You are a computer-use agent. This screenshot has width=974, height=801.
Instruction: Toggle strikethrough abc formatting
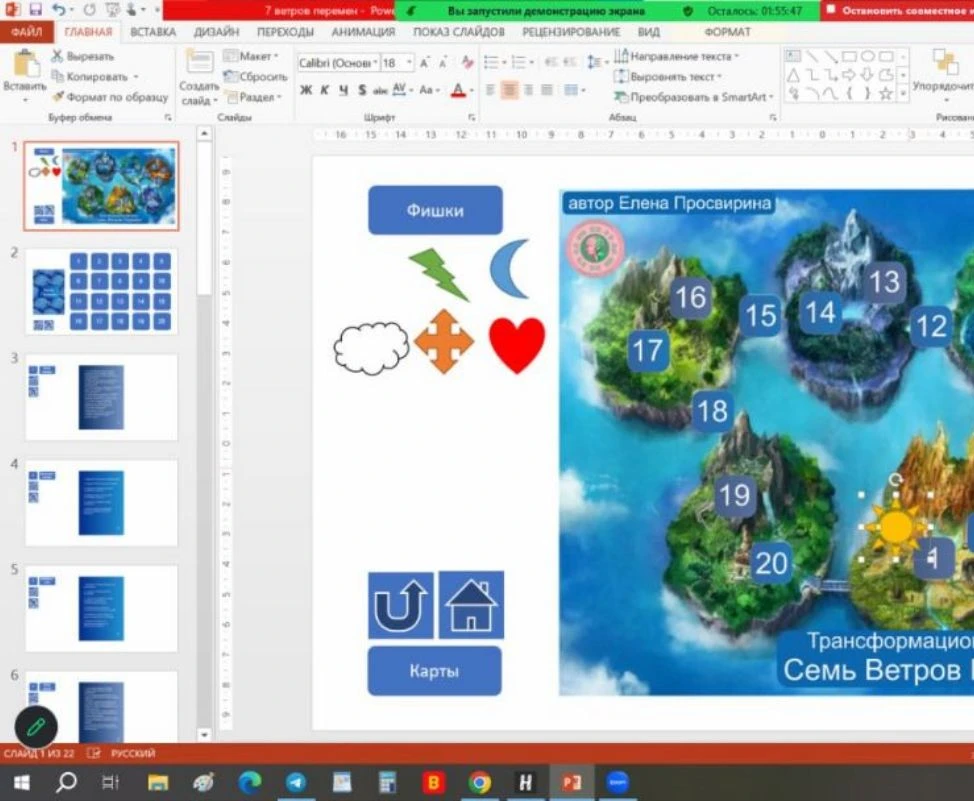click(x=380, y=91)
